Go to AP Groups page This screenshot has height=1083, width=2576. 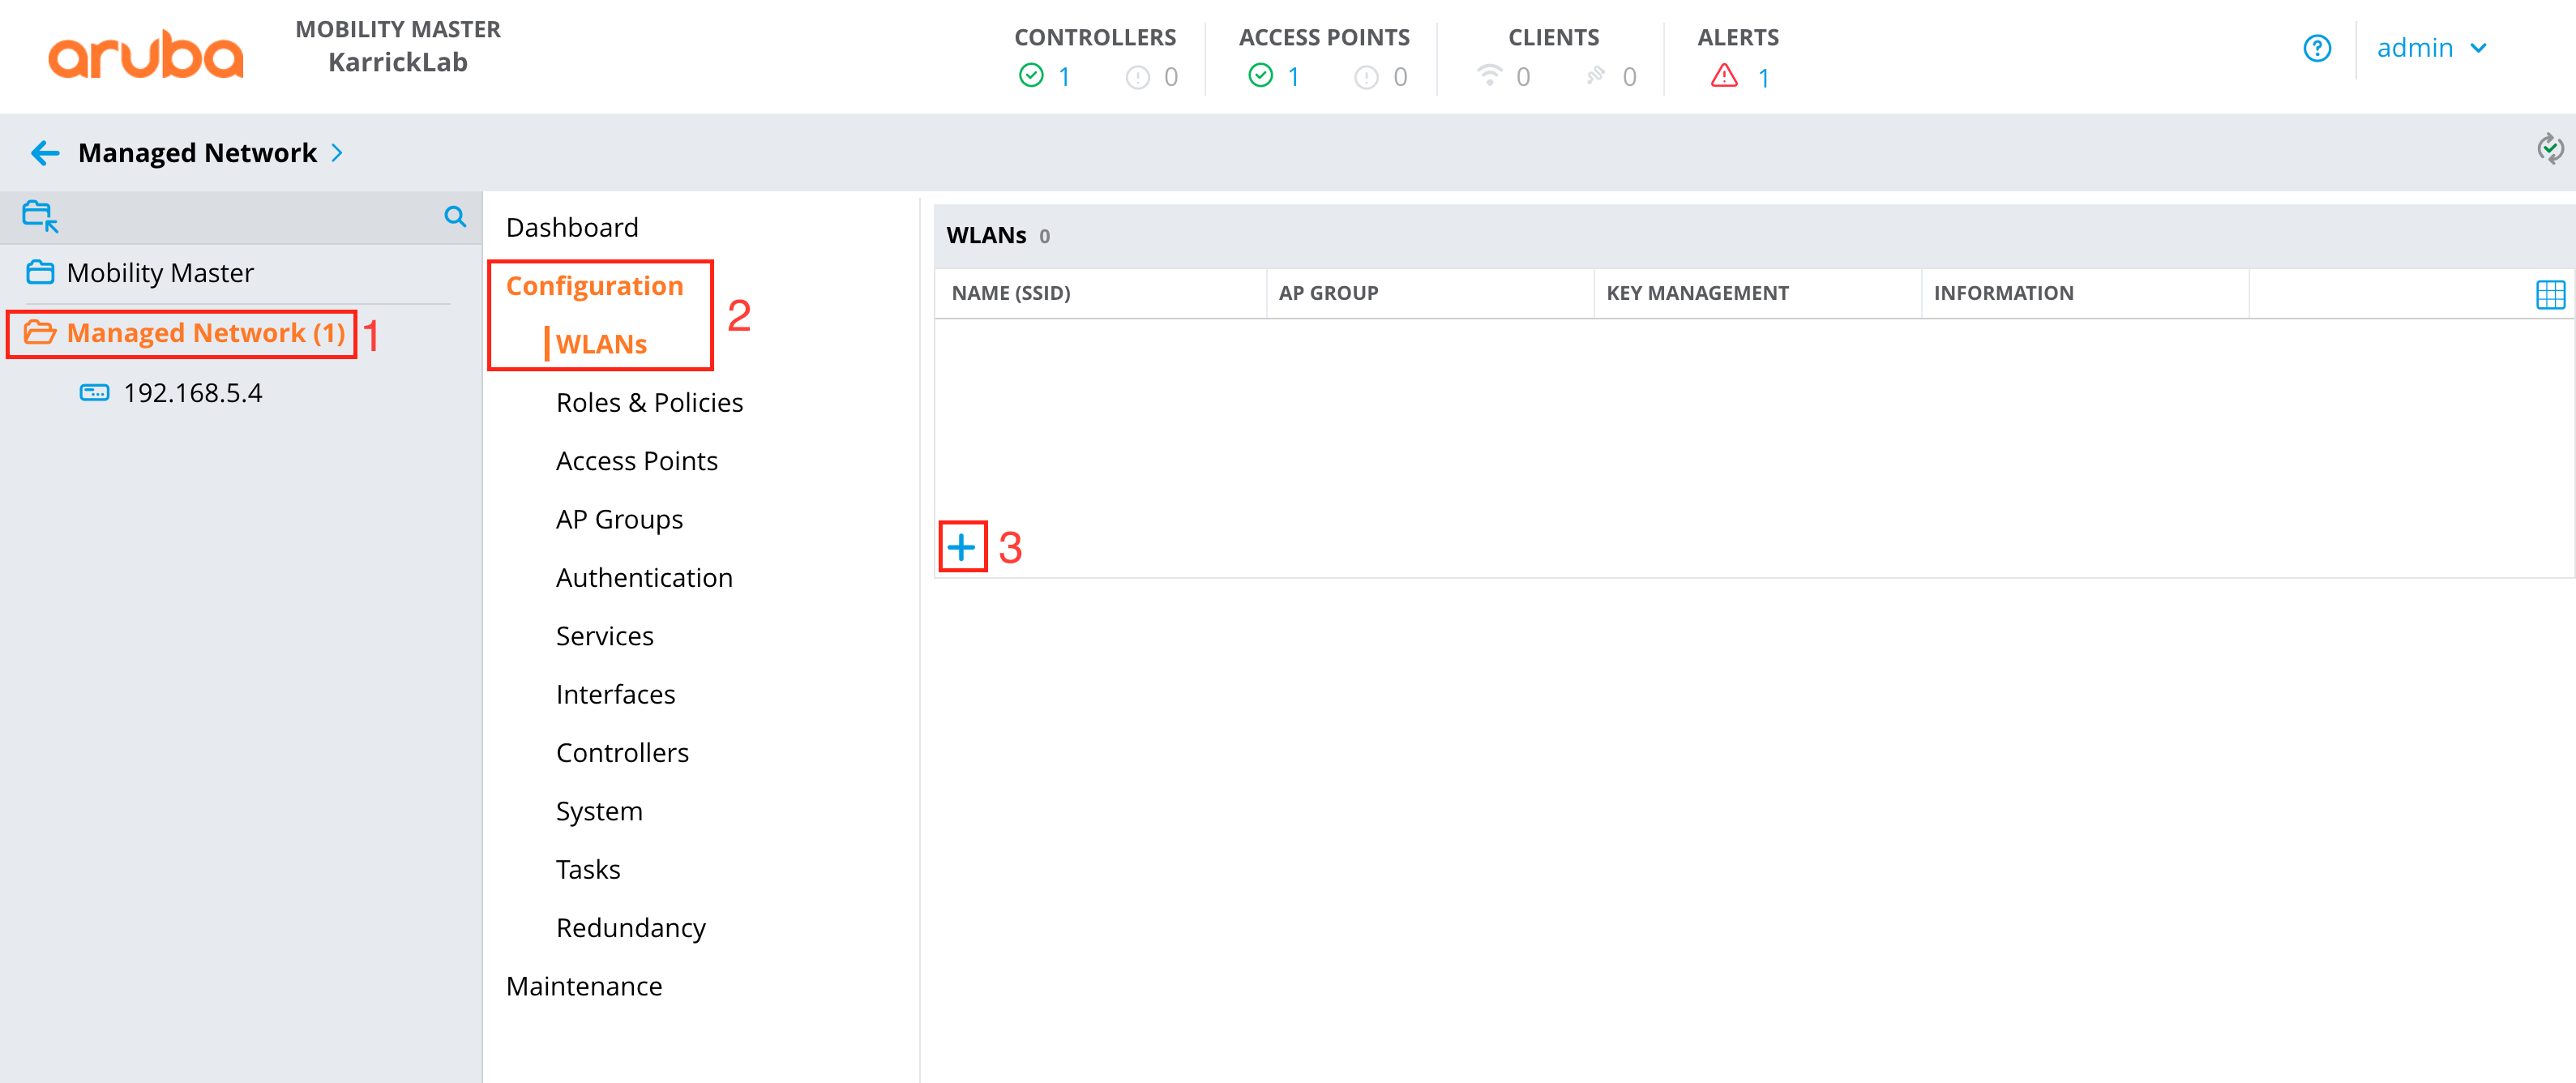coord(619,520)
